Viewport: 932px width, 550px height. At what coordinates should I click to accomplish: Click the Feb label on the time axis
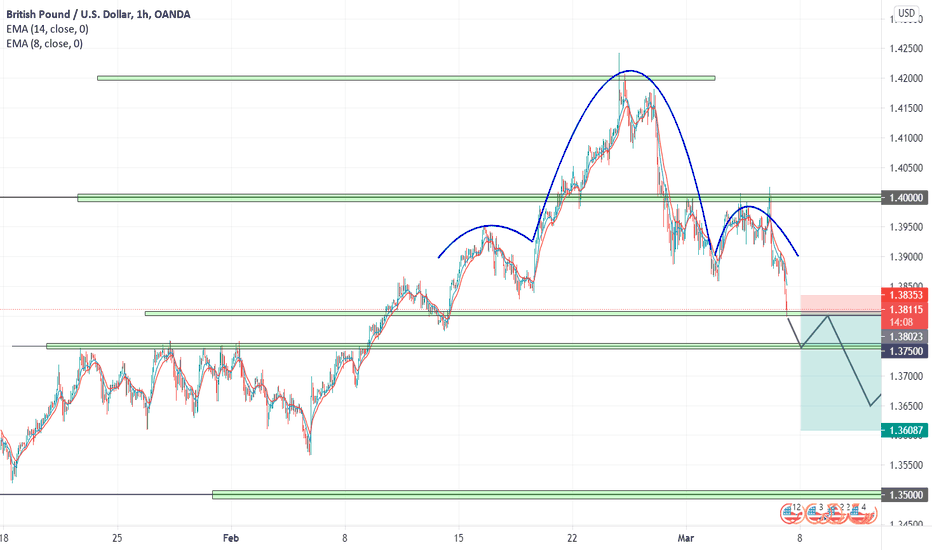[231, 538]
